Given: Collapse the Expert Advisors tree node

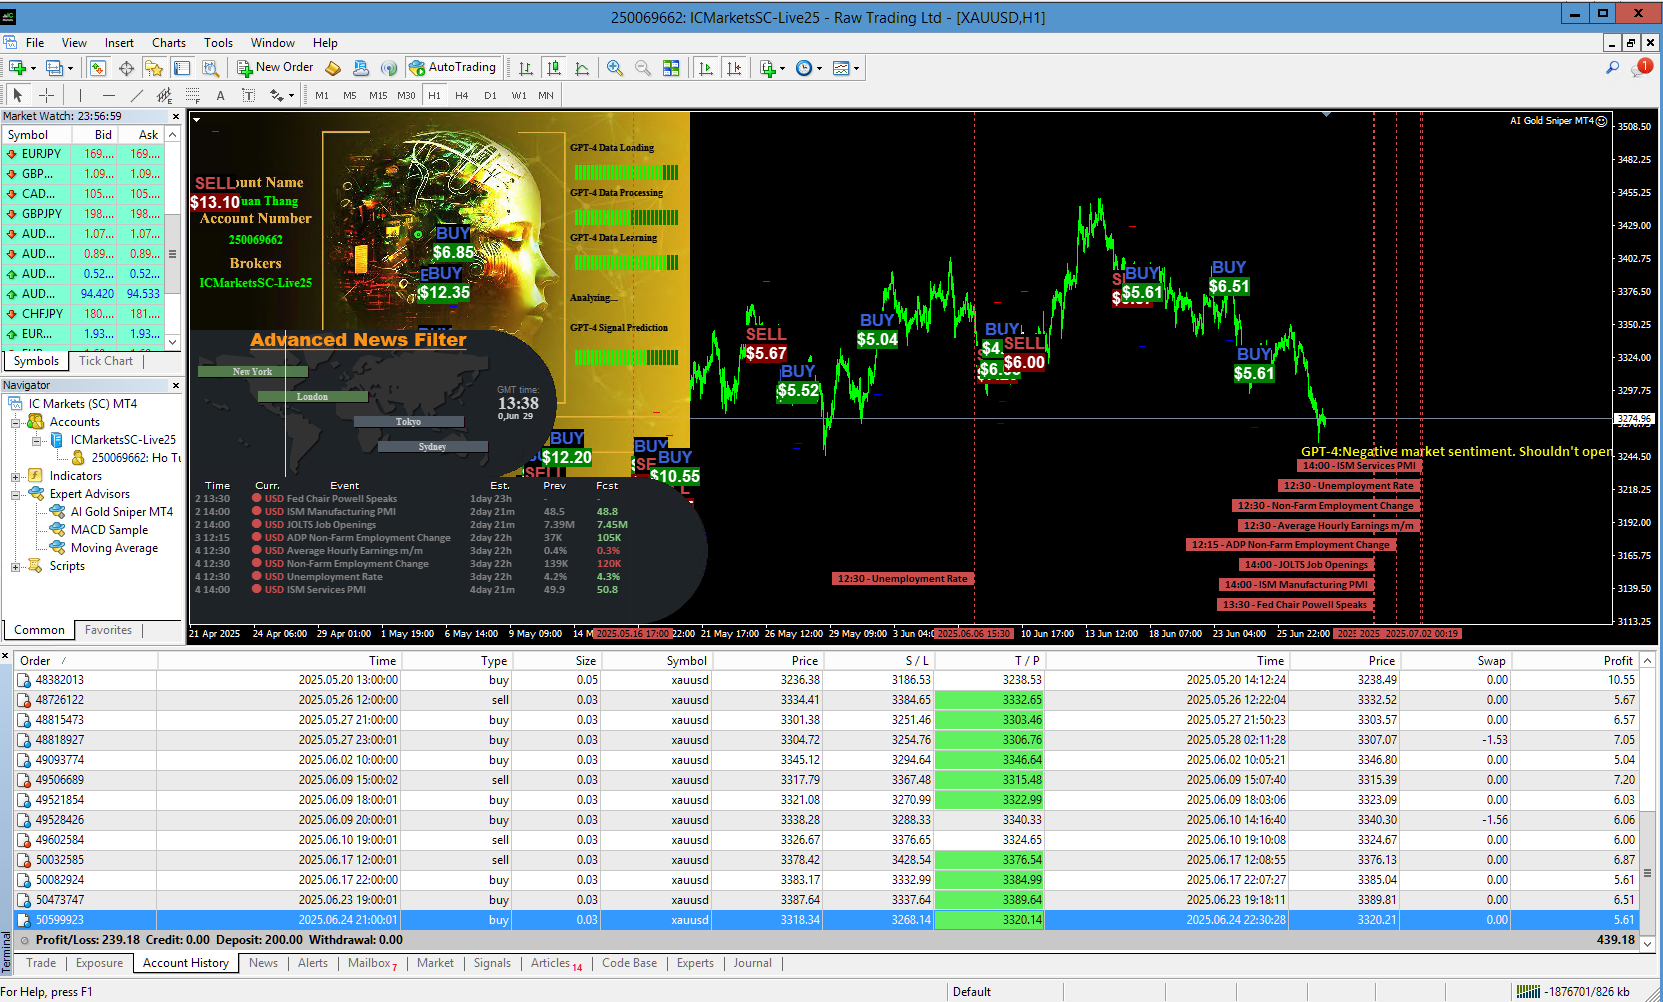Looking at the screenshot, I should (x=16, y=494).
